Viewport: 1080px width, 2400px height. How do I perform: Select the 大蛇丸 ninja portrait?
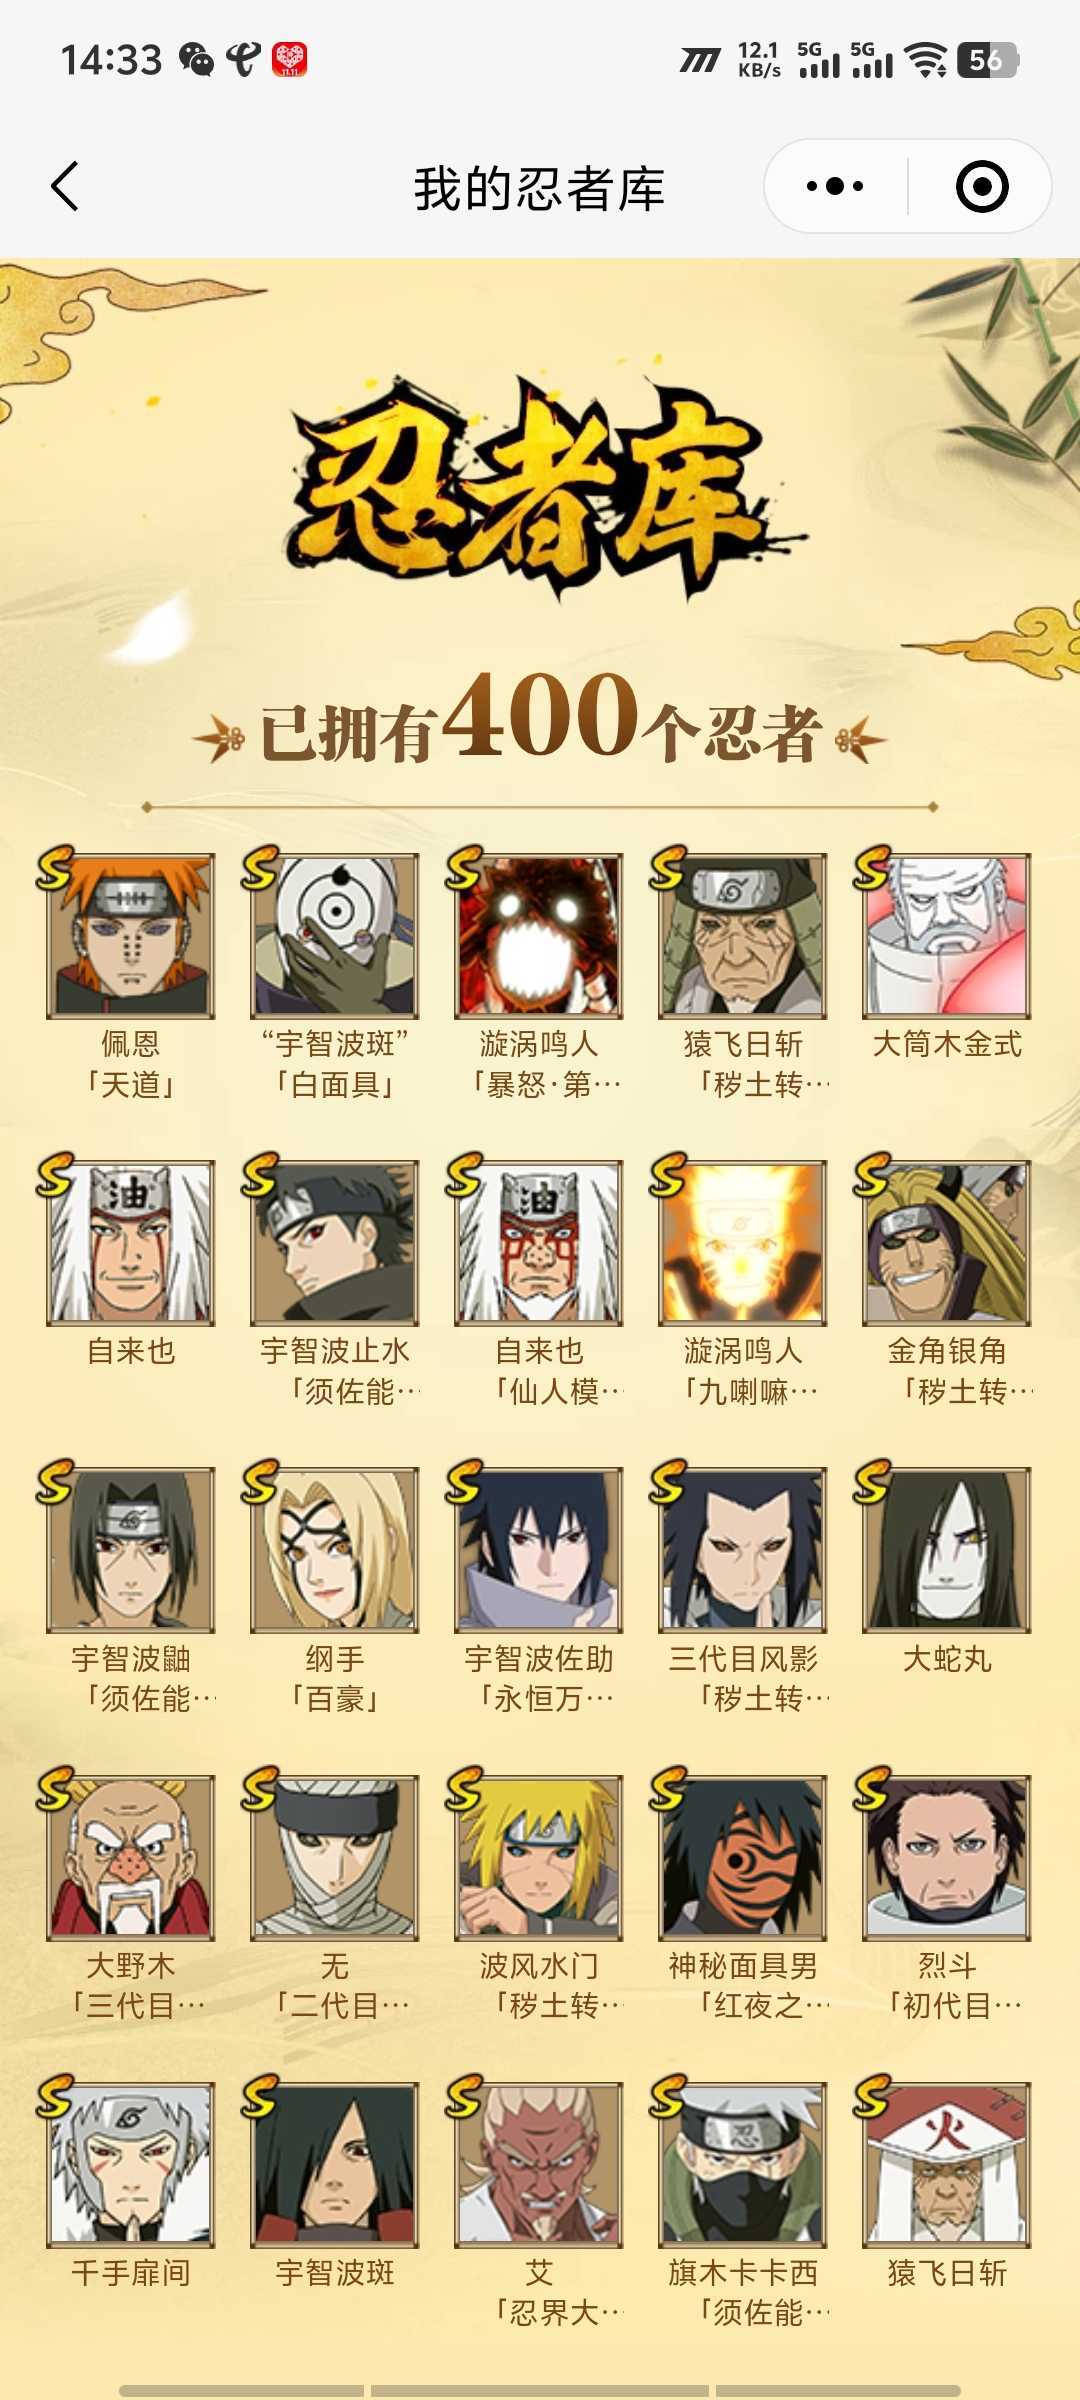[x=946, y=1550]
